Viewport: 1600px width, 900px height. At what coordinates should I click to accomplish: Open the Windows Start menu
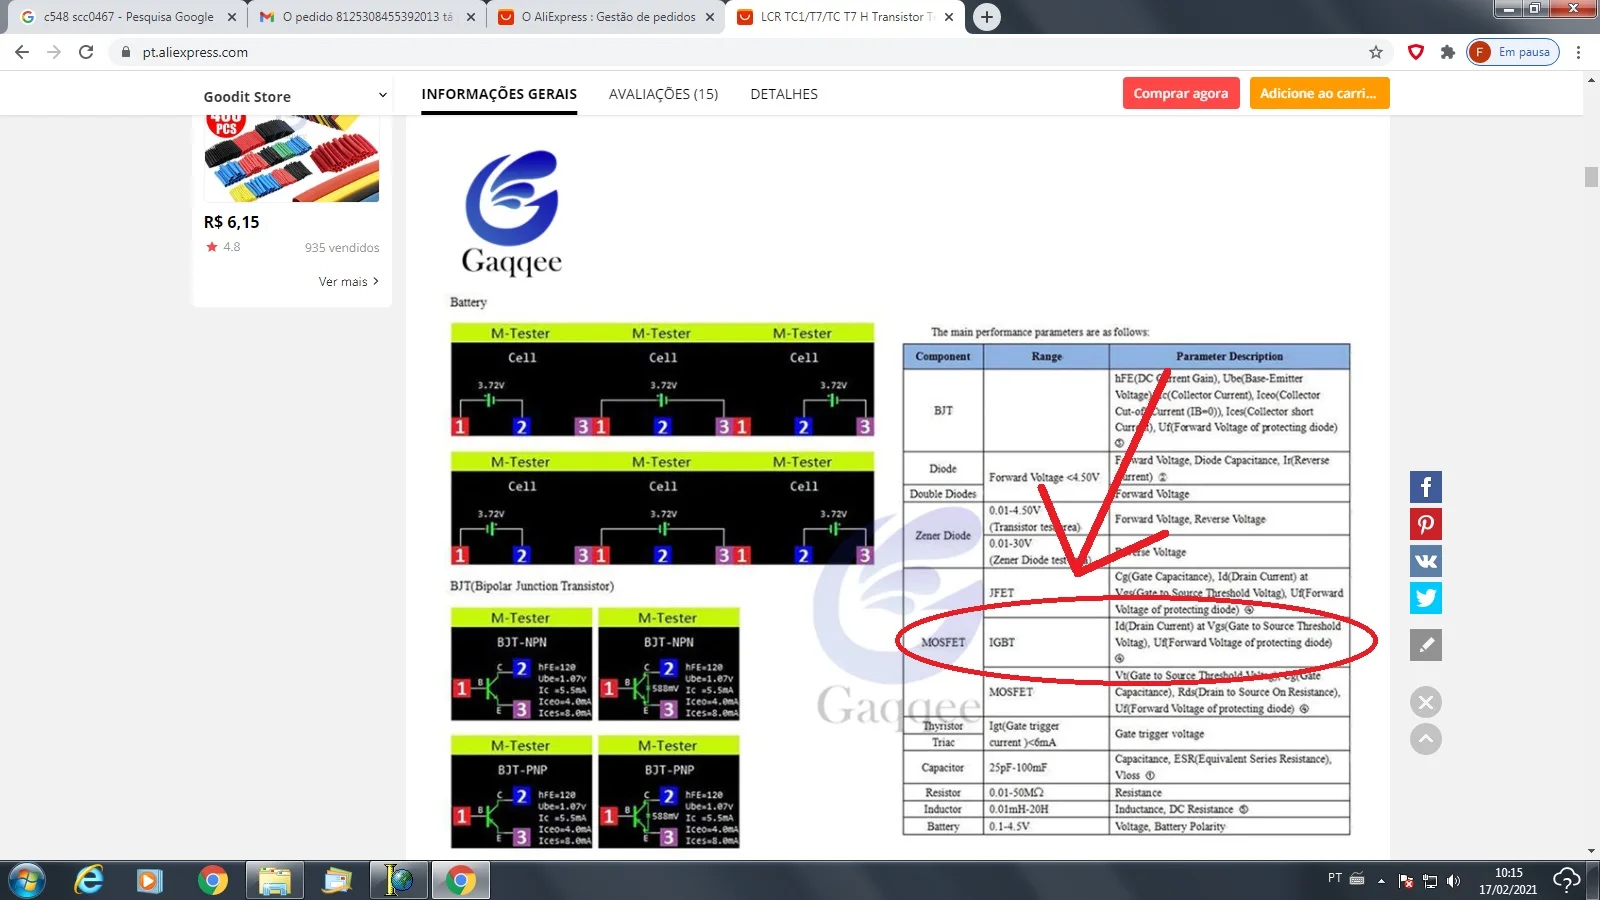(x=27, y=881)
